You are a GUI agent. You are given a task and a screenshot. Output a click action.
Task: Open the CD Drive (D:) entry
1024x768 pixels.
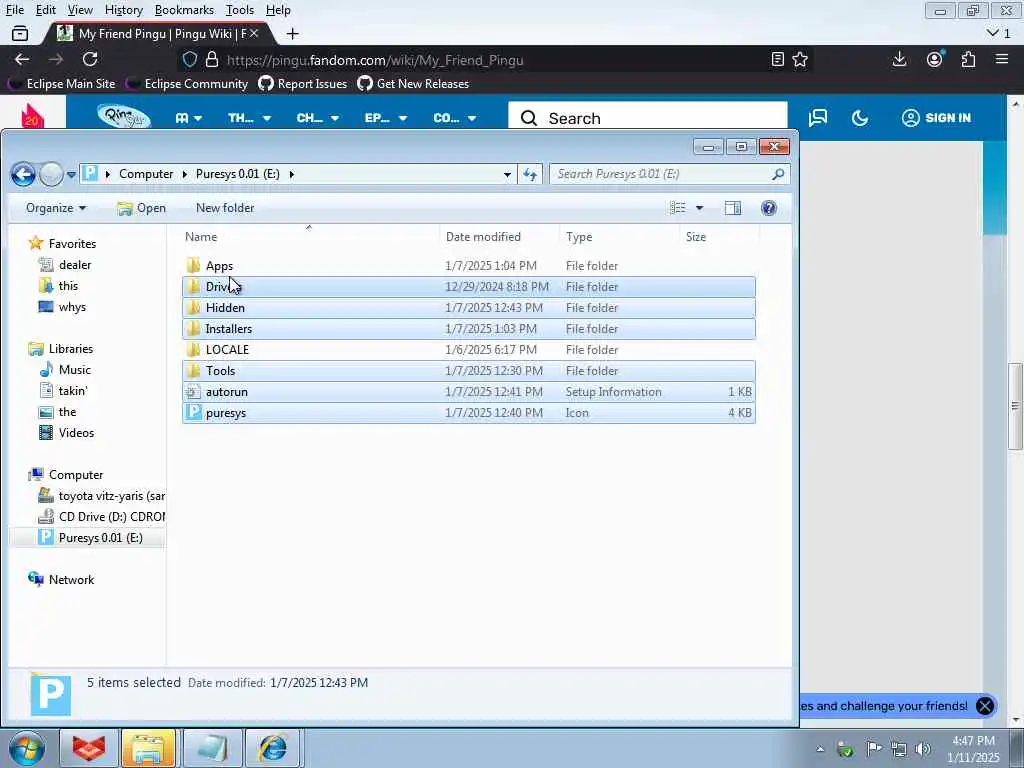(111, 517)
